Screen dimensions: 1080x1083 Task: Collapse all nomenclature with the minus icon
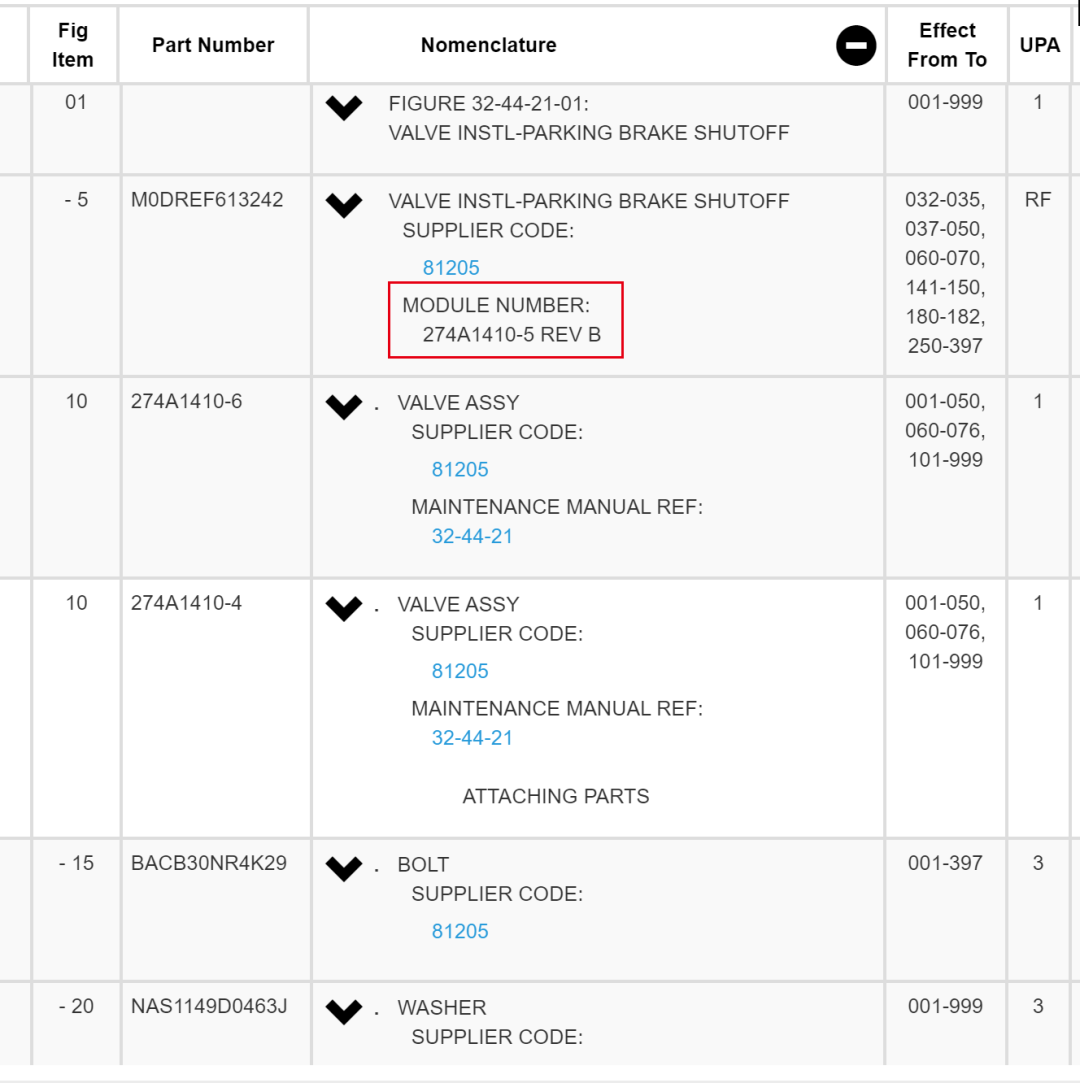tap(856, 46)
